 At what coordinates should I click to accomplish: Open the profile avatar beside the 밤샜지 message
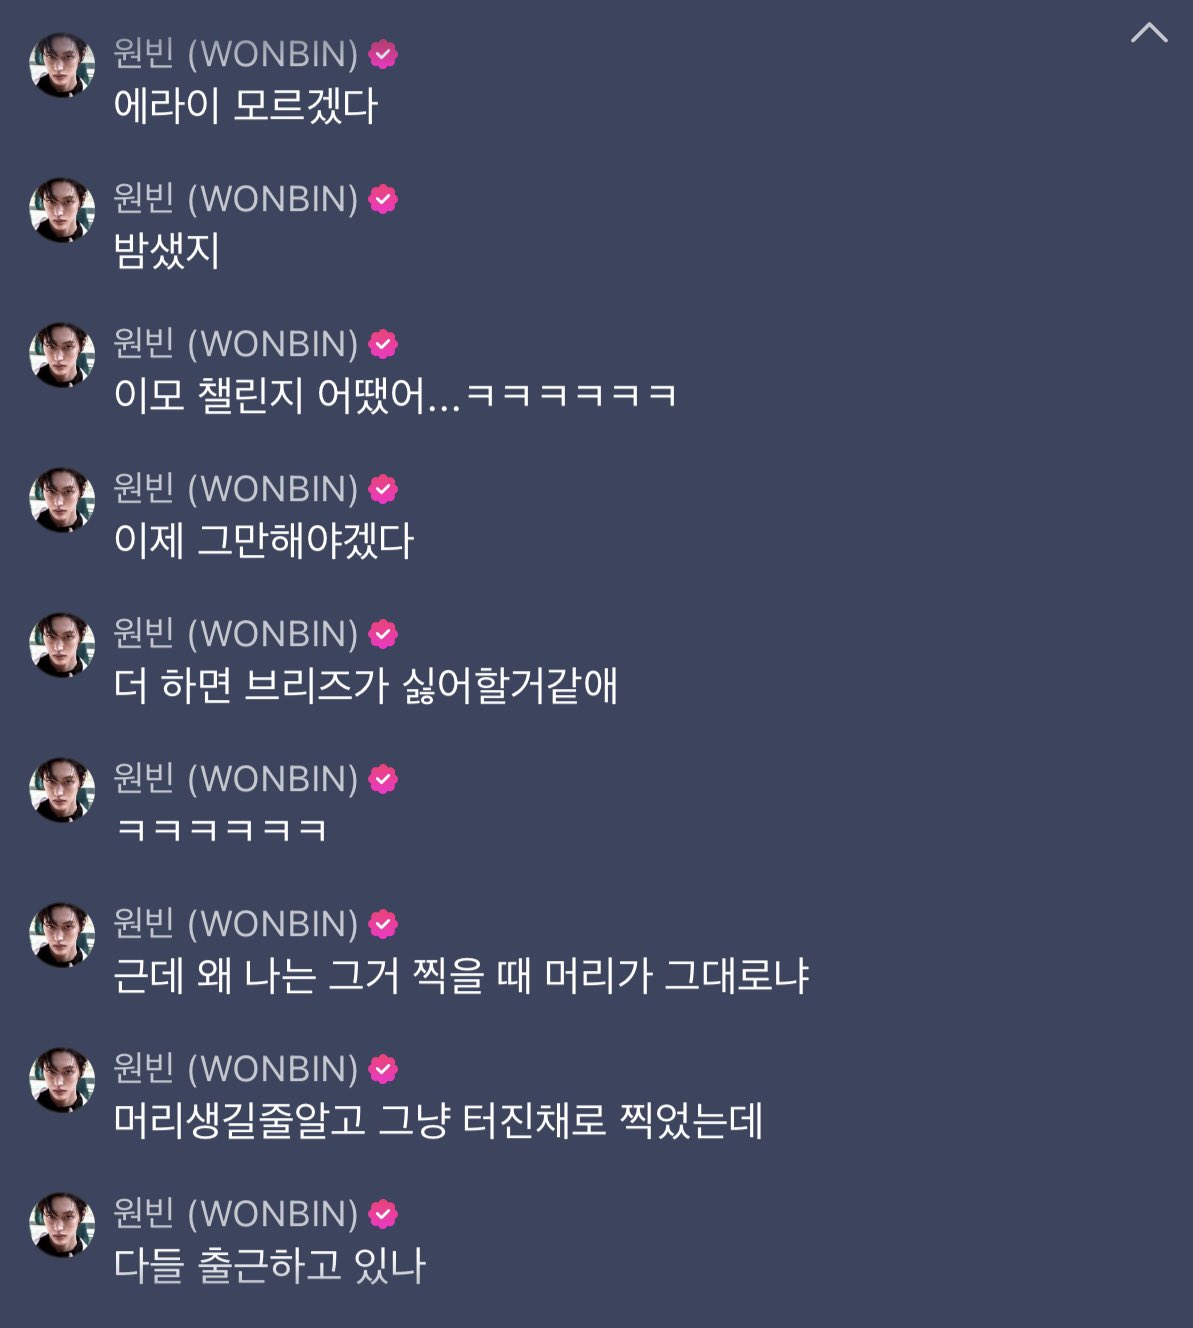tap(62, 210)
